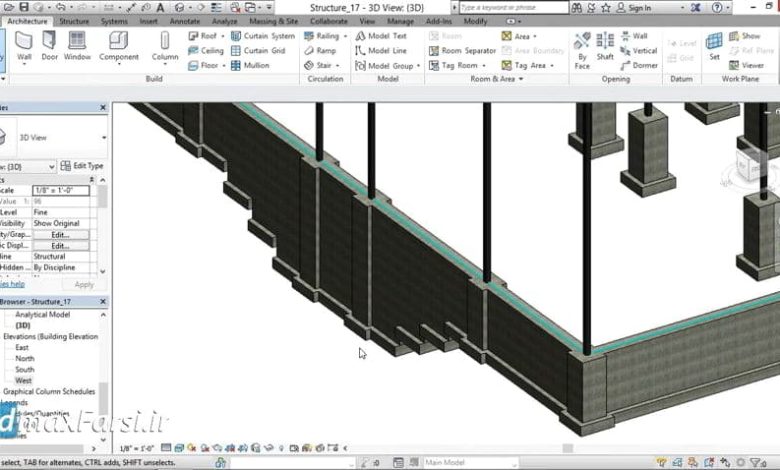The image size is (780, 470).
Task: Close the Project Browser panel
Action: [103, 301]
